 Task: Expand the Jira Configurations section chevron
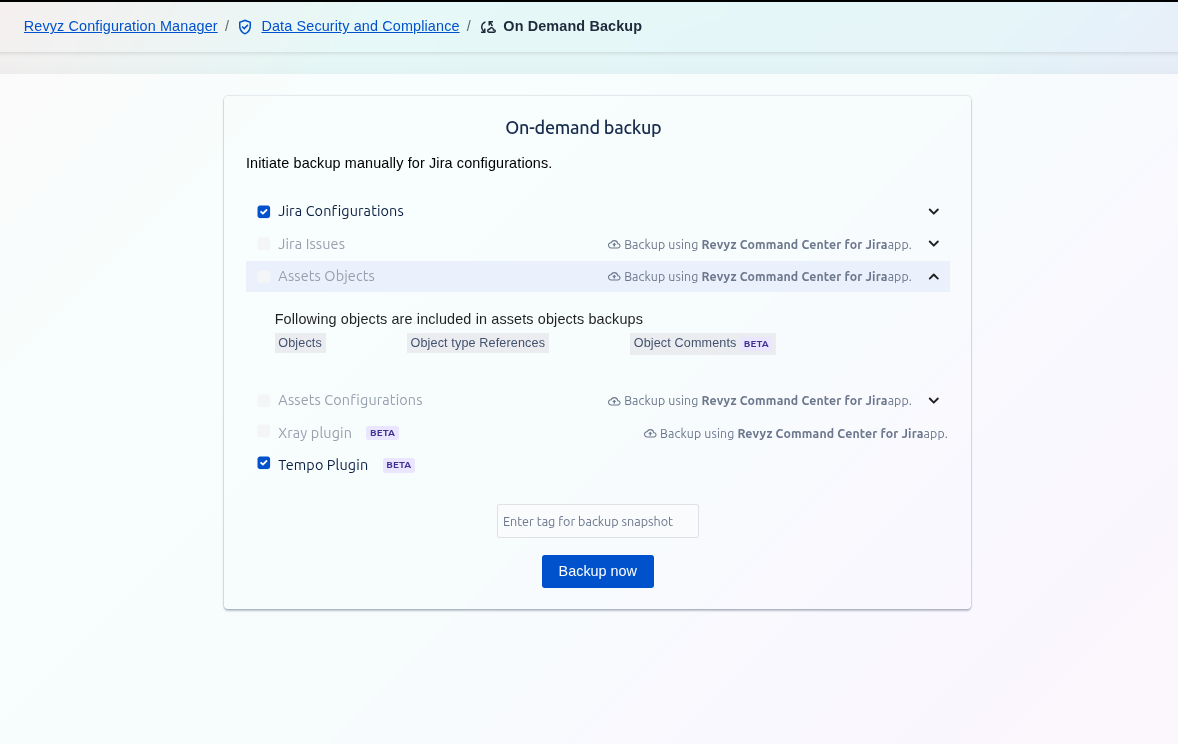(933, 212)
